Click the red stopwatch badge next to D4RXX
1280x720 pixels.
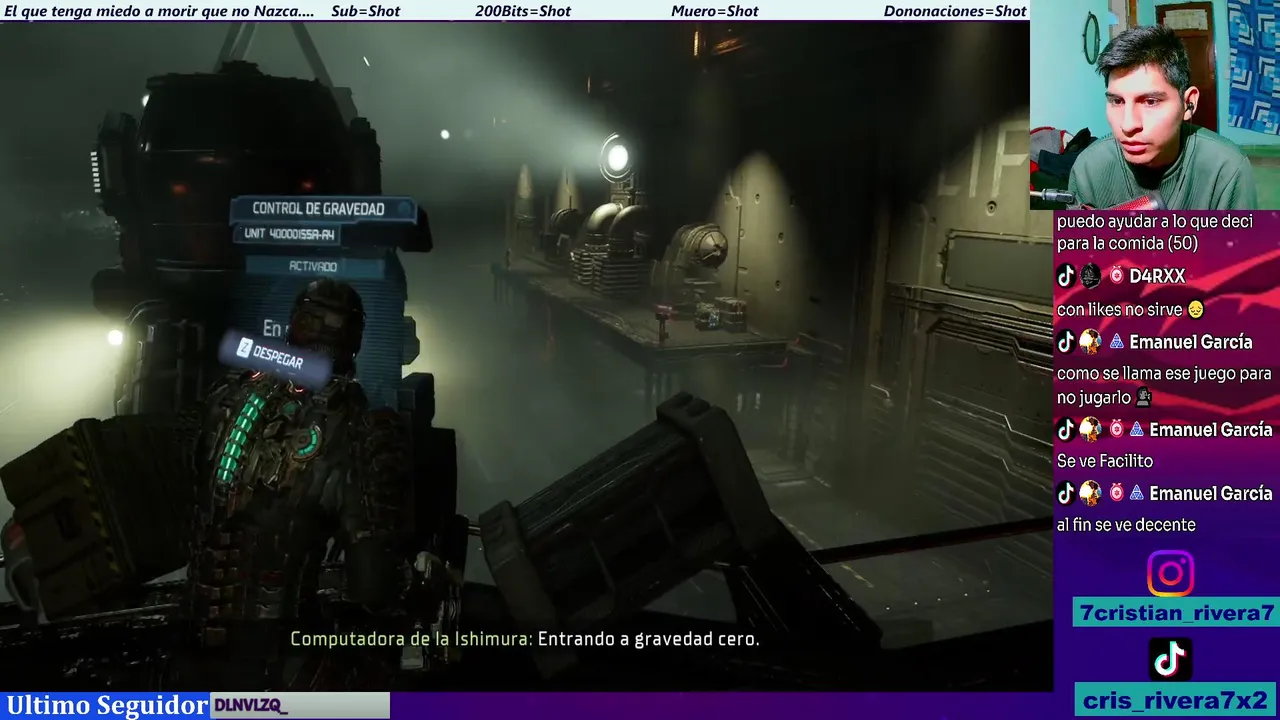coord(1116,276)
